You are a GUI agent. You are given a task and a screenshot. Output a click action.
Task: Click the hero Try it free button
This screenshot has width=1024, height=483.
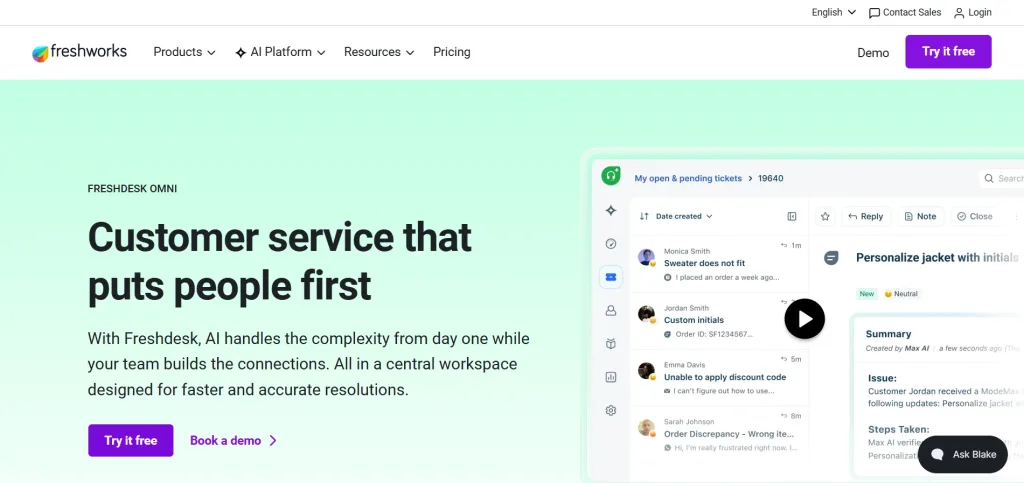click(131, 441)
